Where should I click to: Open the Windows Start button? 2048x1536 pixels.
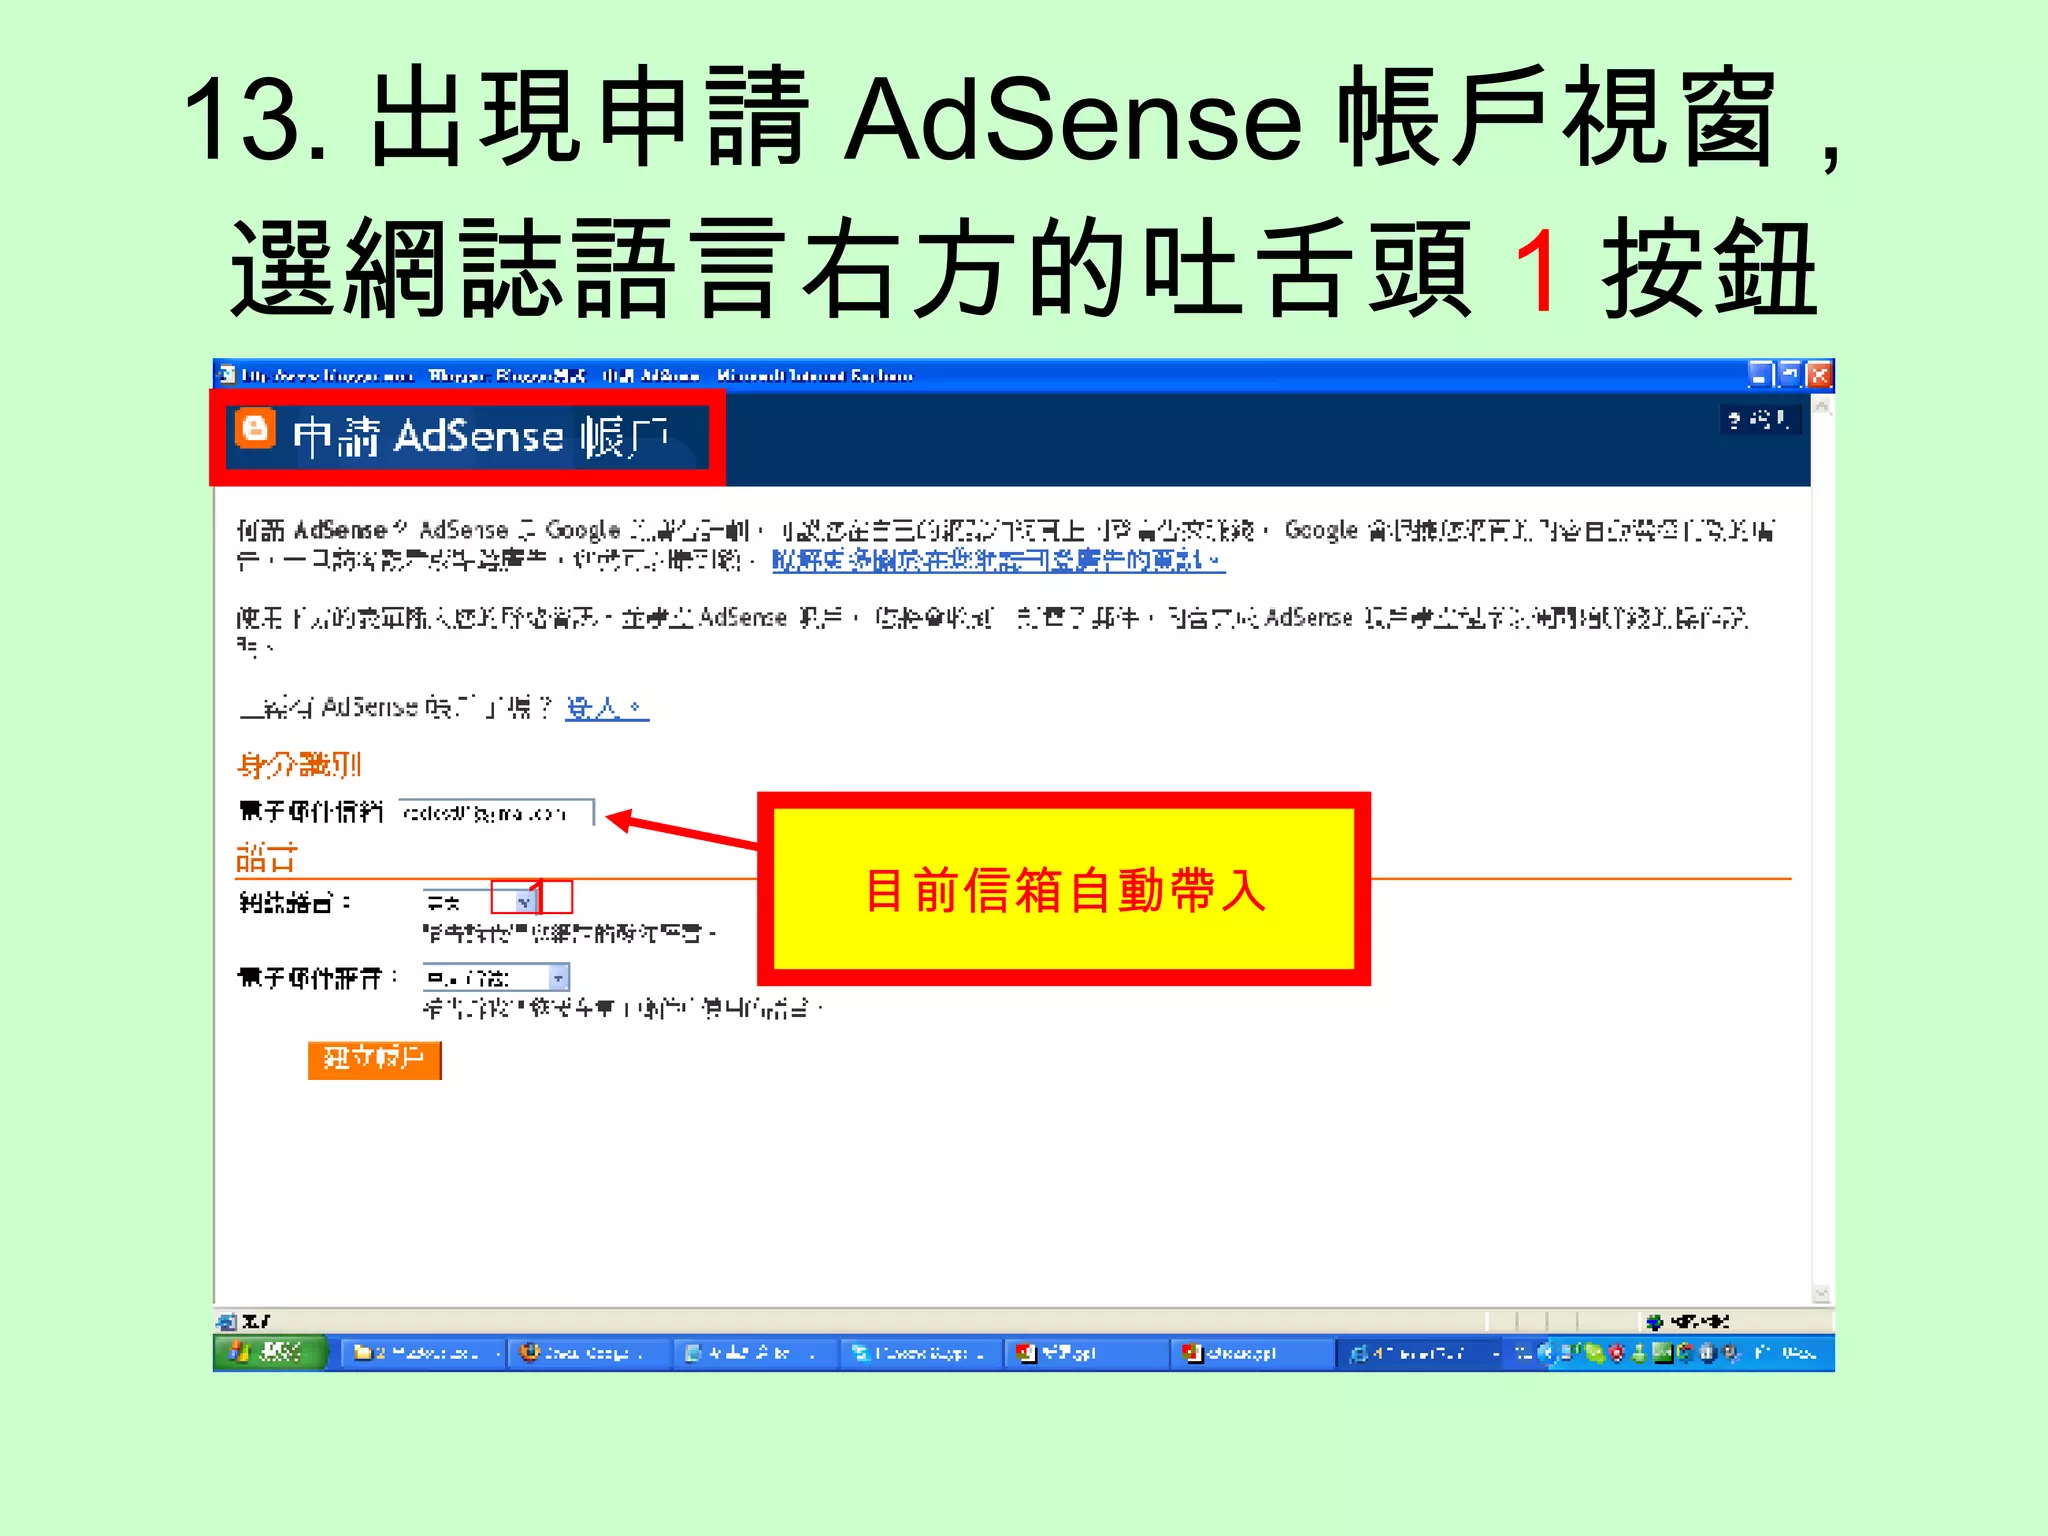point(270,1353)
